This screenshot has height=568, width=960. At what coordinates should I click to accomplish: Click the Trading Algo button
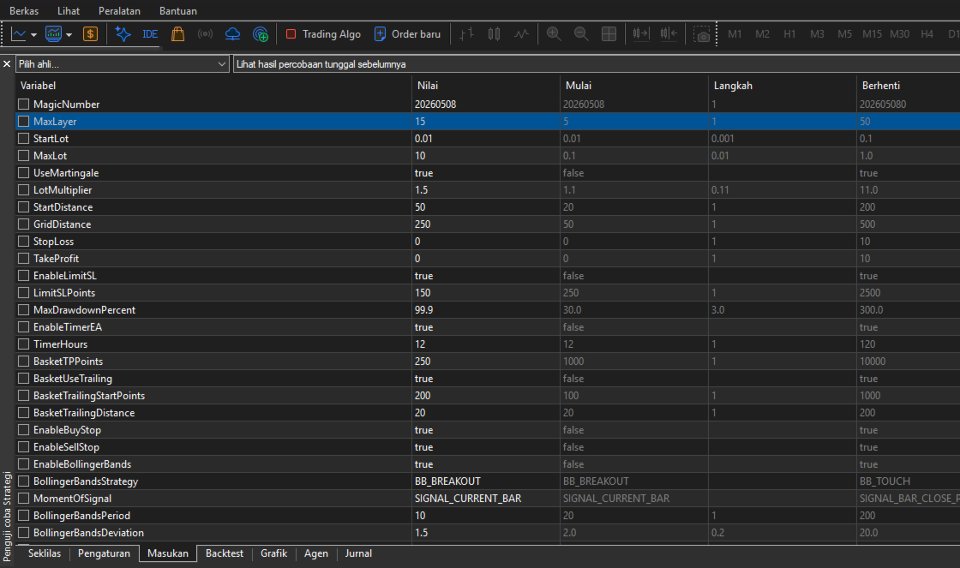click(323, 34)
